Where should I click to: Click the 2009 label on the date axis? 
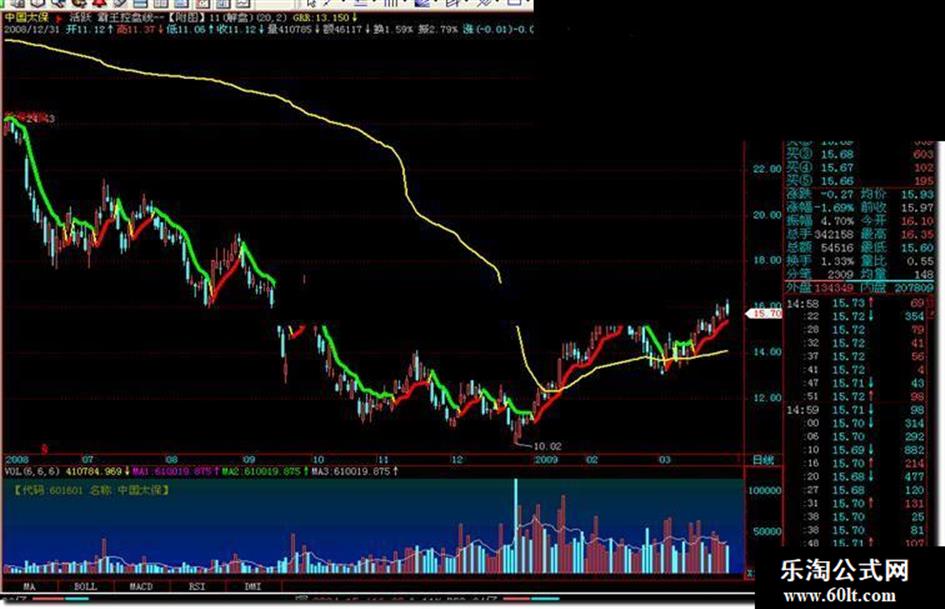click(x=546, y=459)
